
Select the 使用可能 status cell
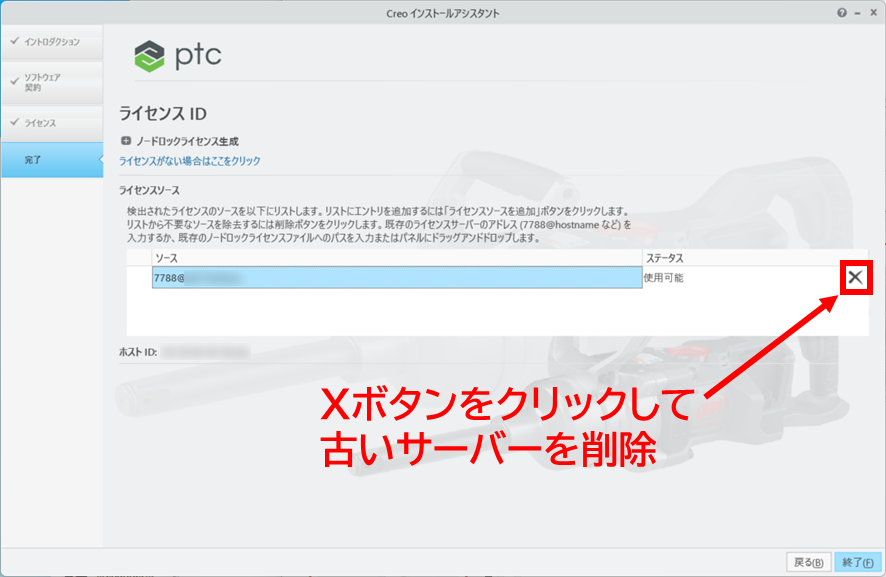(664, 278)
